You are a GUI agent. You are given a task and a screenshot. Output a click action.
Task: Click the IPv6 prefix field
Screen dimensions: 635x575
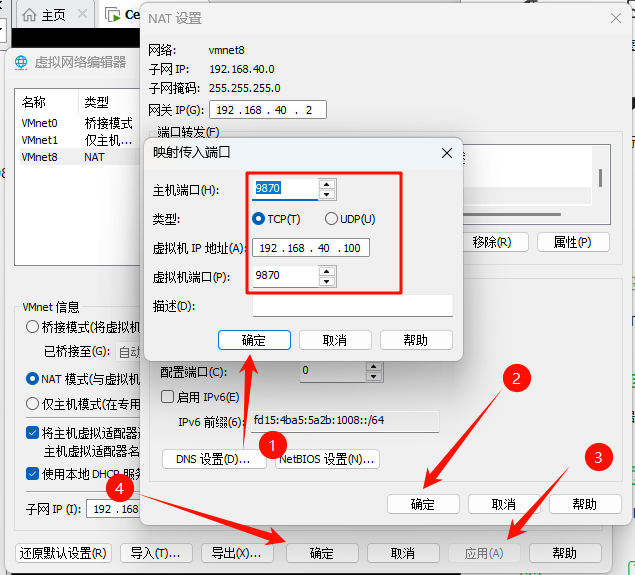coord(345,421)
